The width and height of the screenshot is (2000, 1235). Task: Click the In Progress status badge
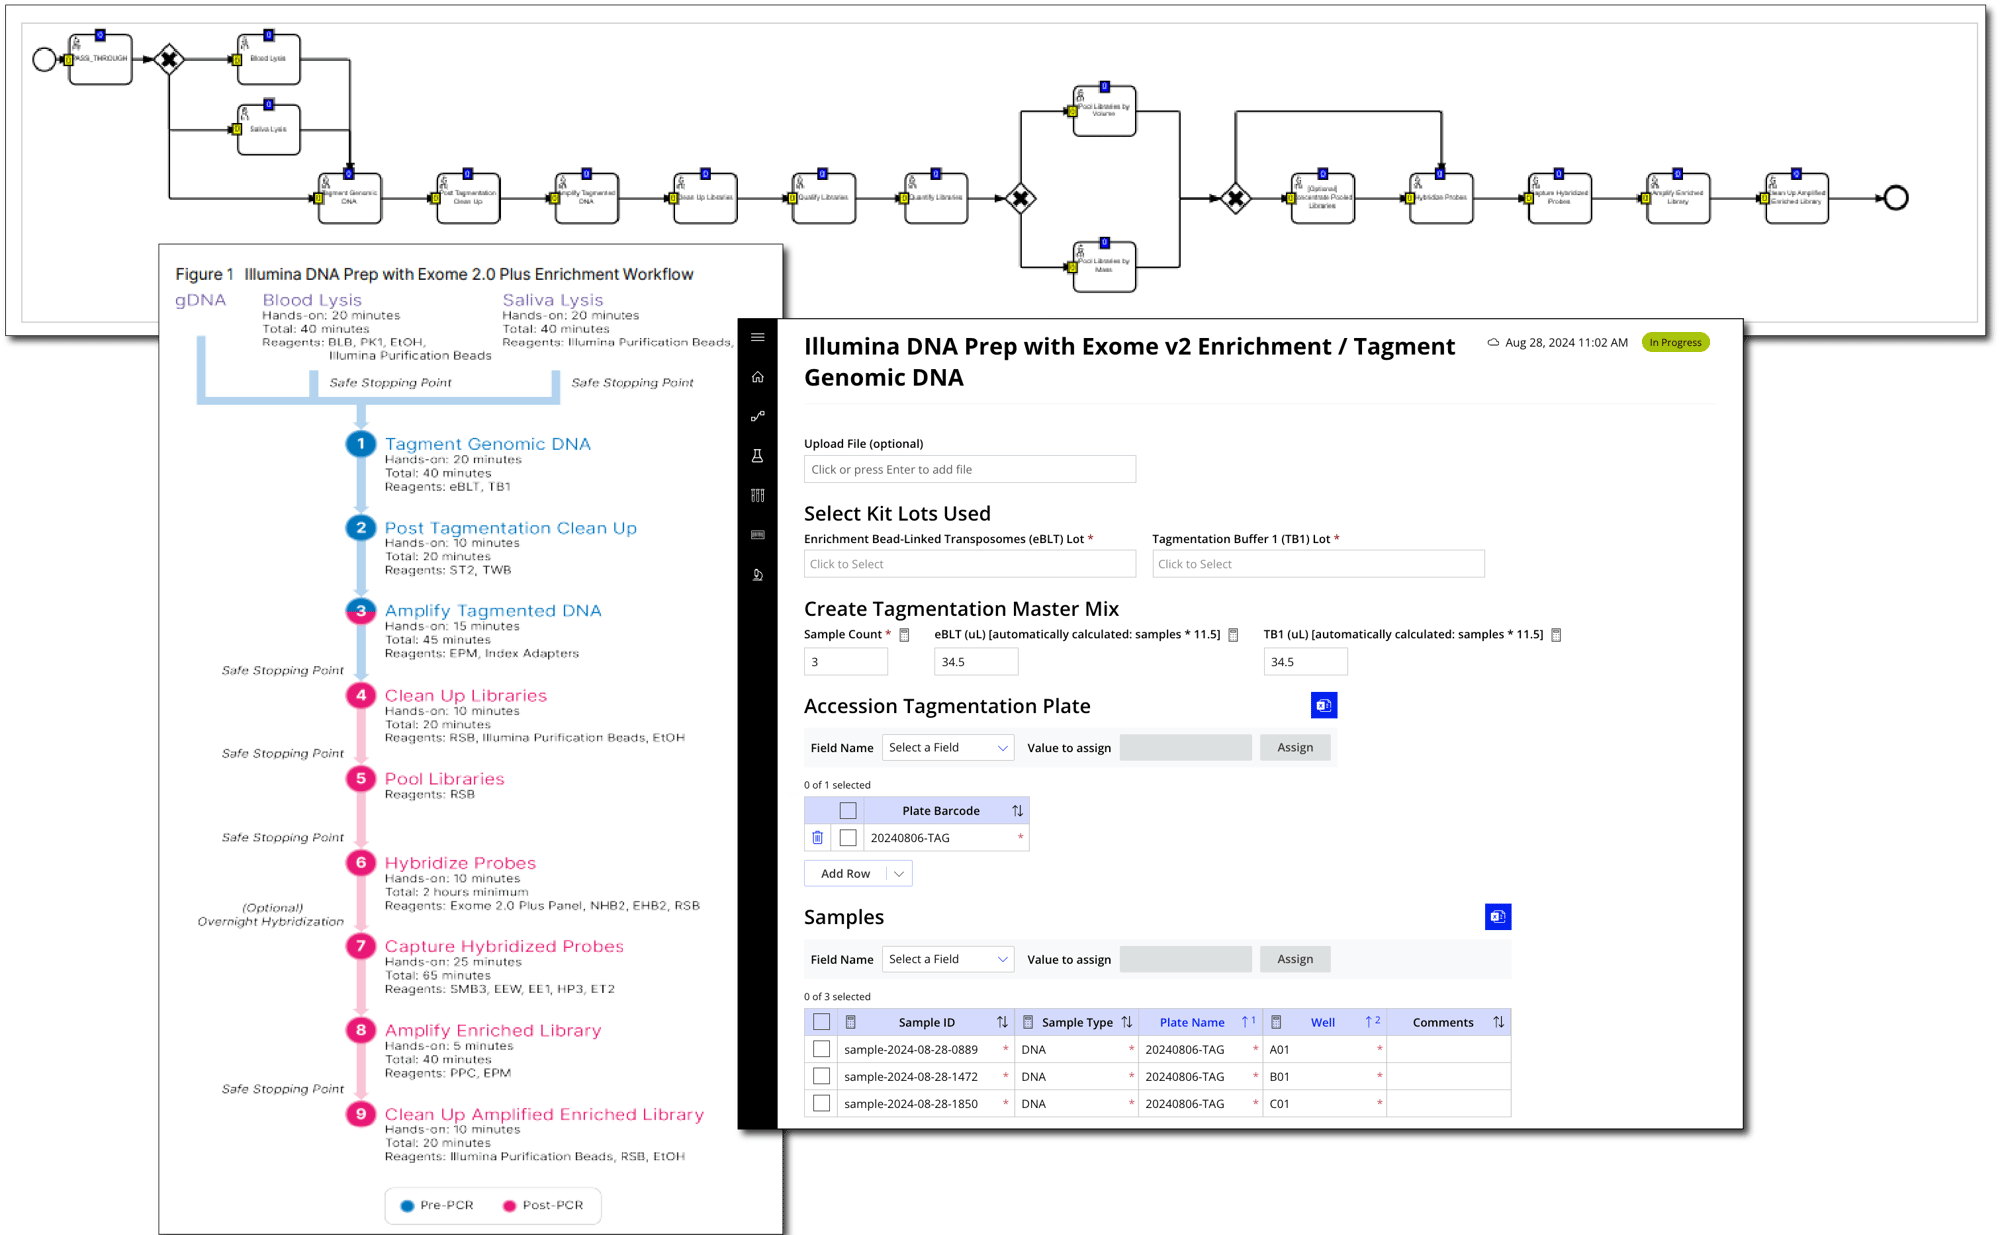coord(1675,342)
